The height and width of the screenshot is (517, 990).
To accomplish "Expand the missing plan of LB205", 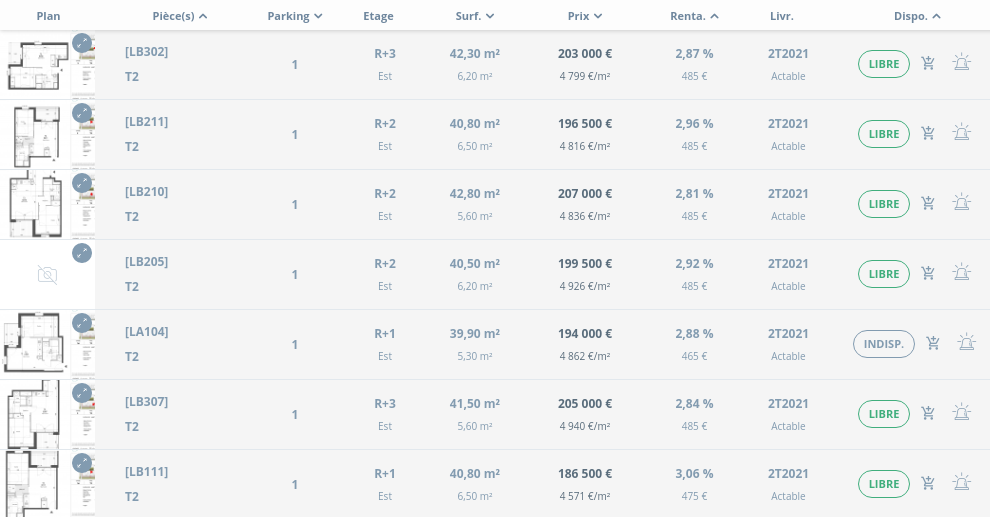I will point(82,253).
